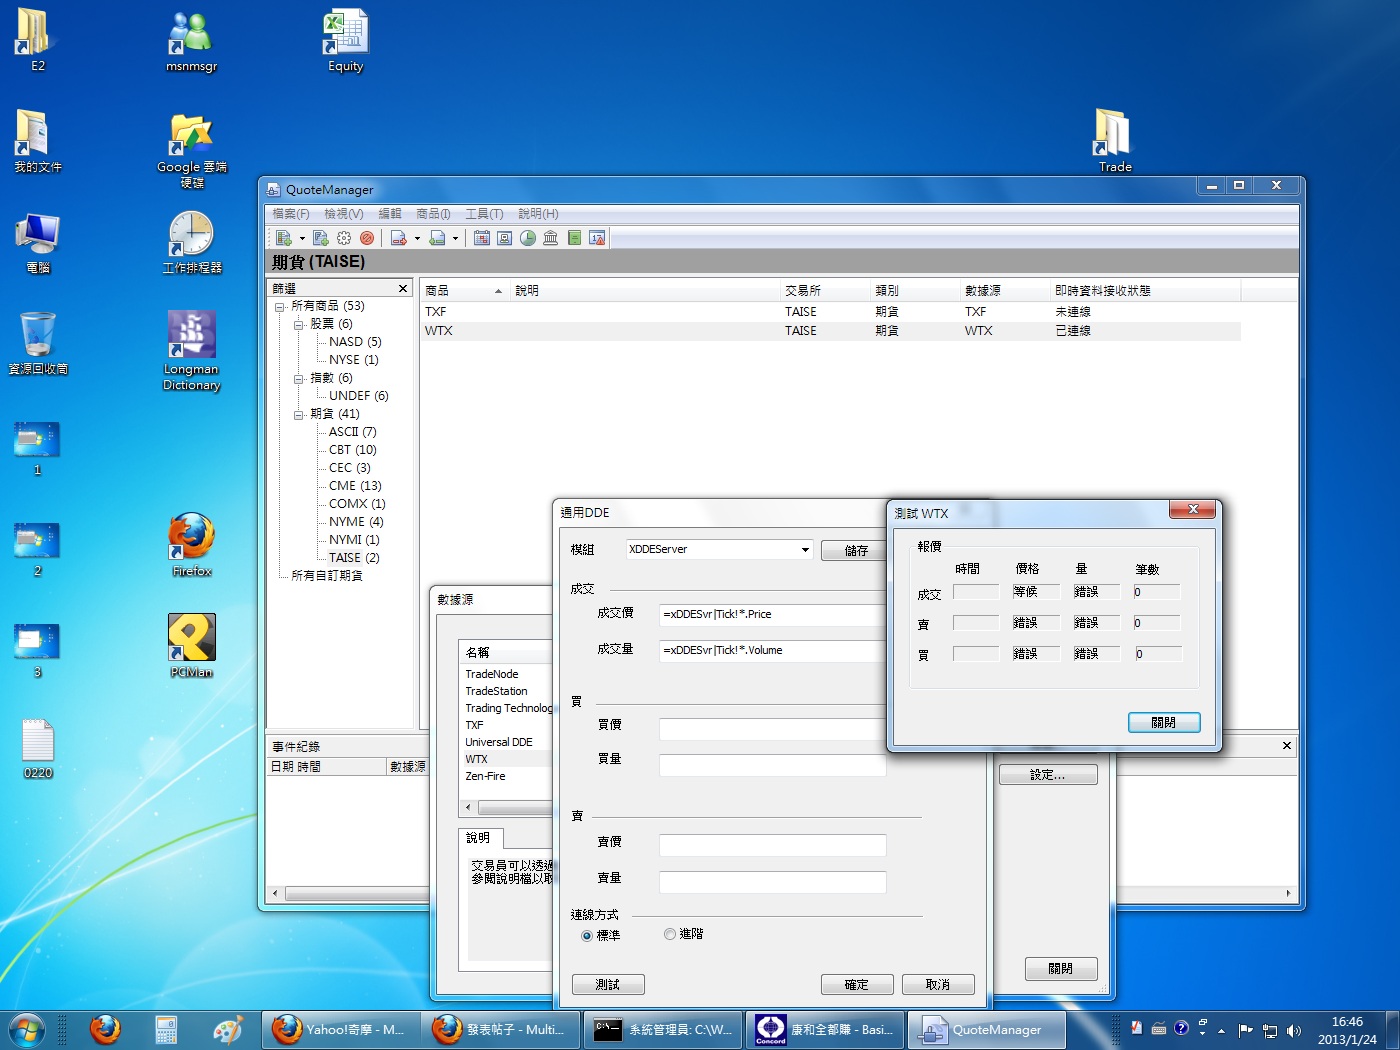This screenshot has height=1050, width=1400.
Task: Sort by the 商品 column header
Action: click(x=464, y=291)
